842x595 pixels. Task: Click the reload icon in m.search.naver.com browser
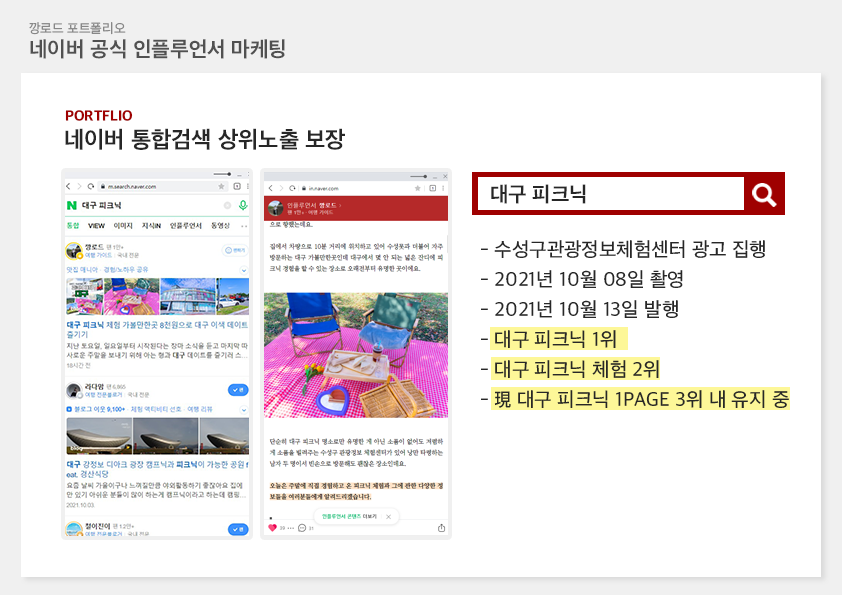pyautogui.click(x=91, y=187)
